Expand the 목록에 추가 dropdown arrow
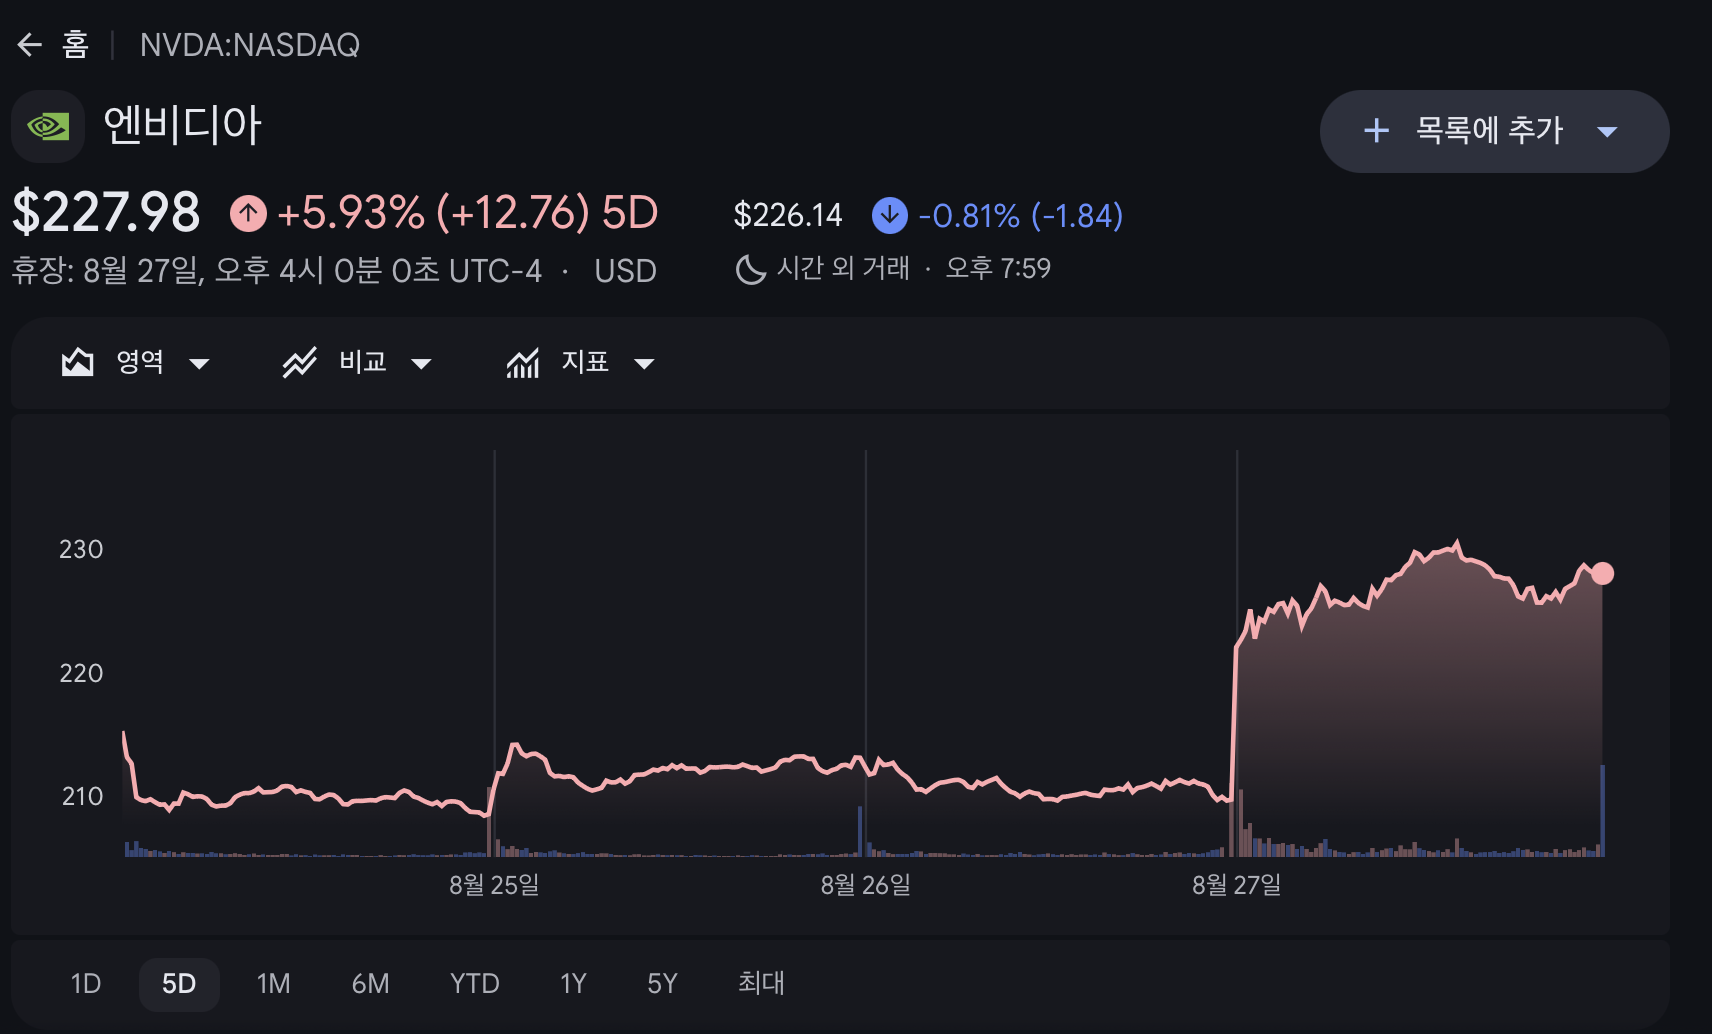The width and height of the screenshot is (1712, 1034). [x=1607, y=132]
